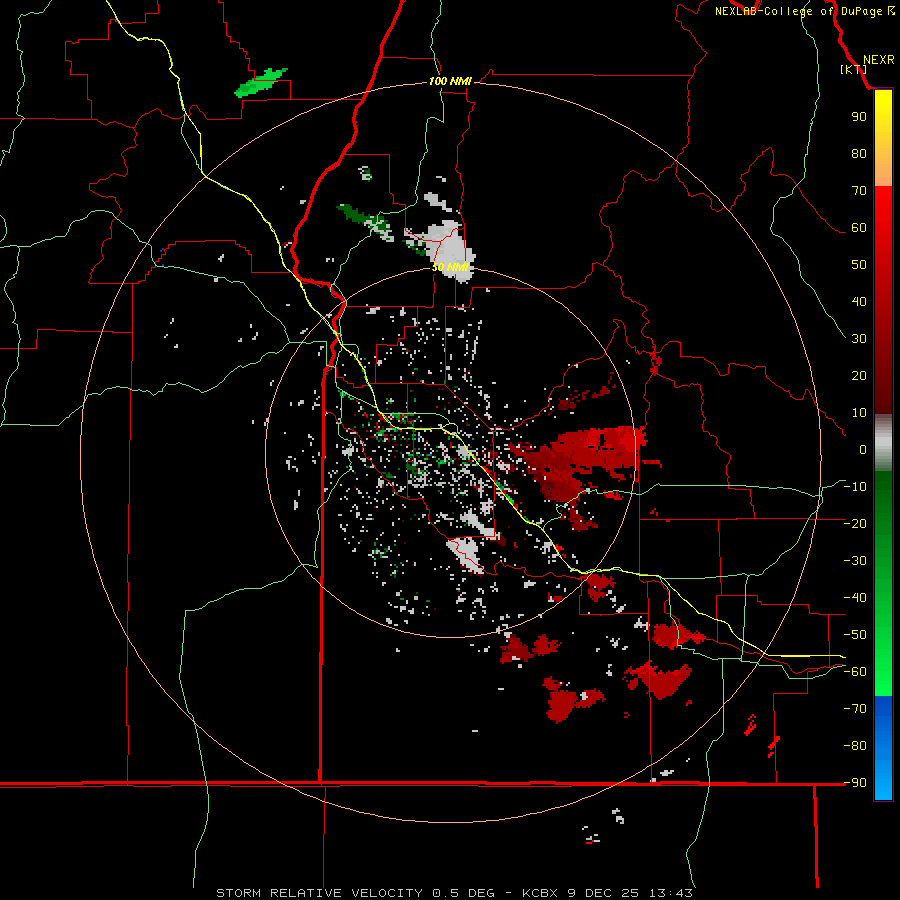Select the -90 knots scale label

[x=855, y=783]
